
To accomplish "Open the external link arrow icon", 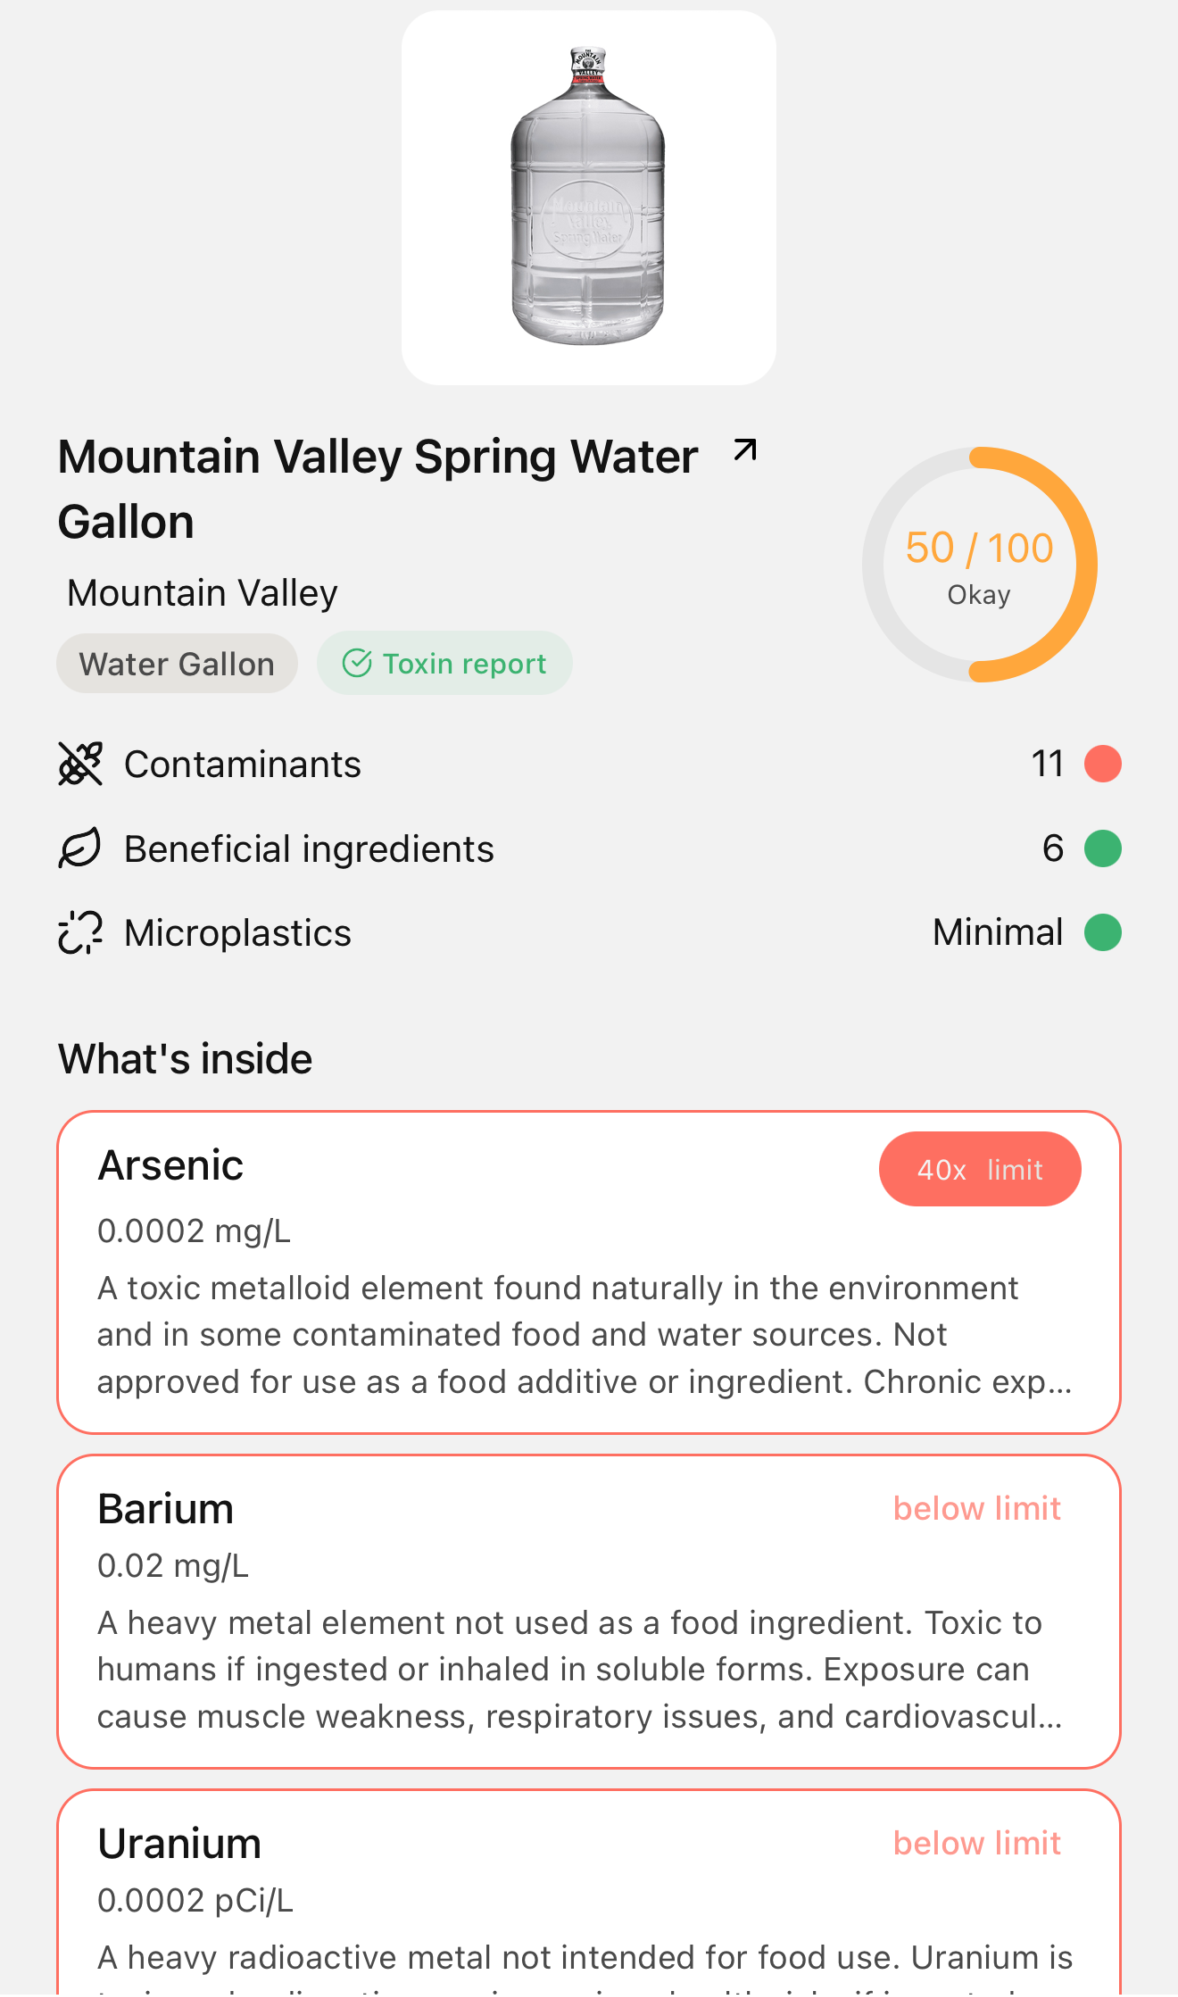I will tap(745, 451).
